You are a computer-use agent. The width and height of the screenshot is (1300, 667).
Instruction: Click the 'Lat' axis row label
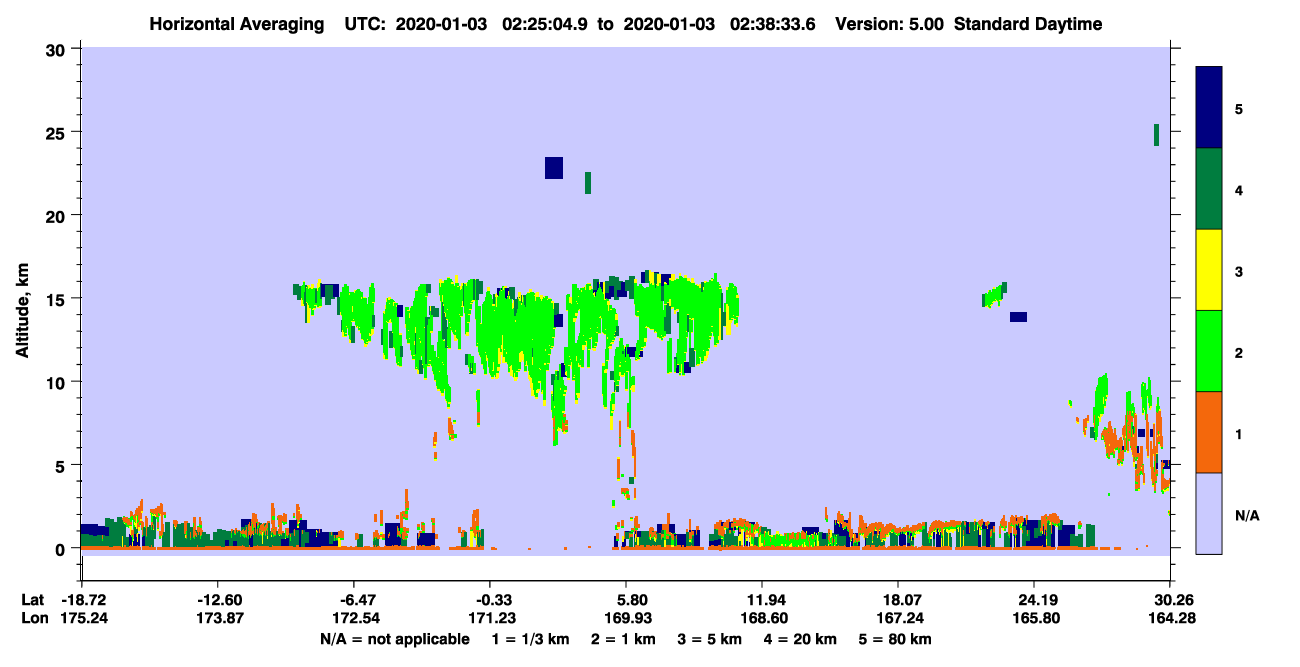click(x=32, y=600)
